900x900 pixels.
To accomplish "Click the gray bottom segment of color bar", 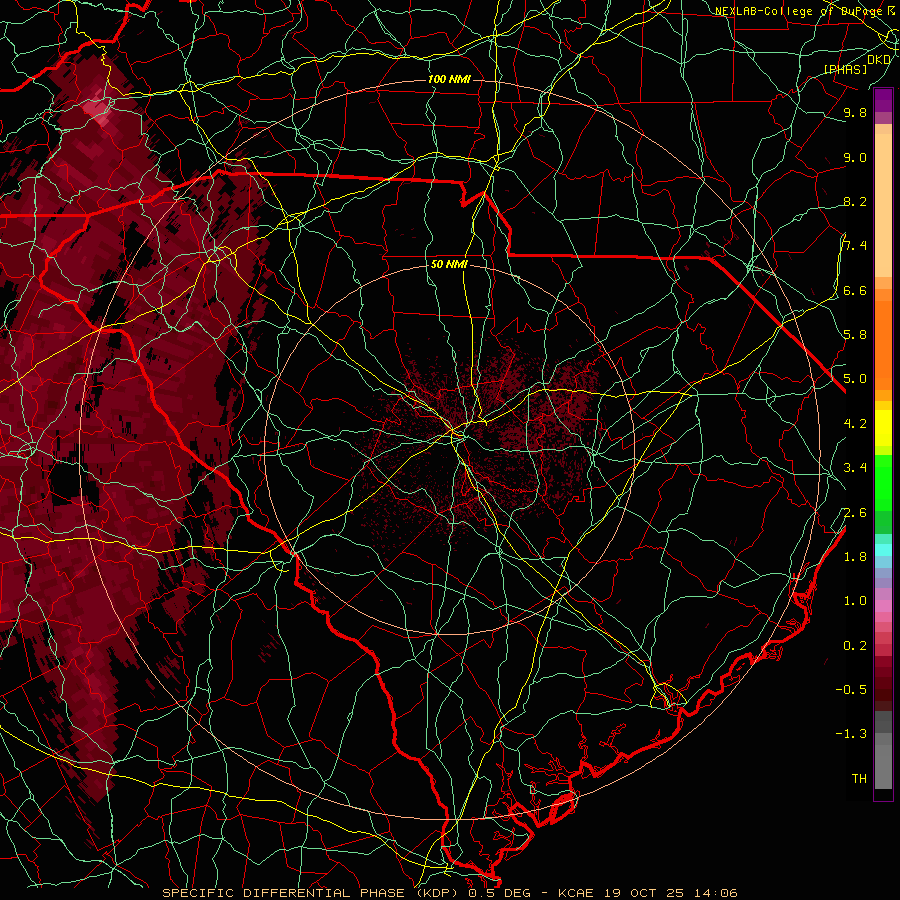I will [x=883, y=761].
